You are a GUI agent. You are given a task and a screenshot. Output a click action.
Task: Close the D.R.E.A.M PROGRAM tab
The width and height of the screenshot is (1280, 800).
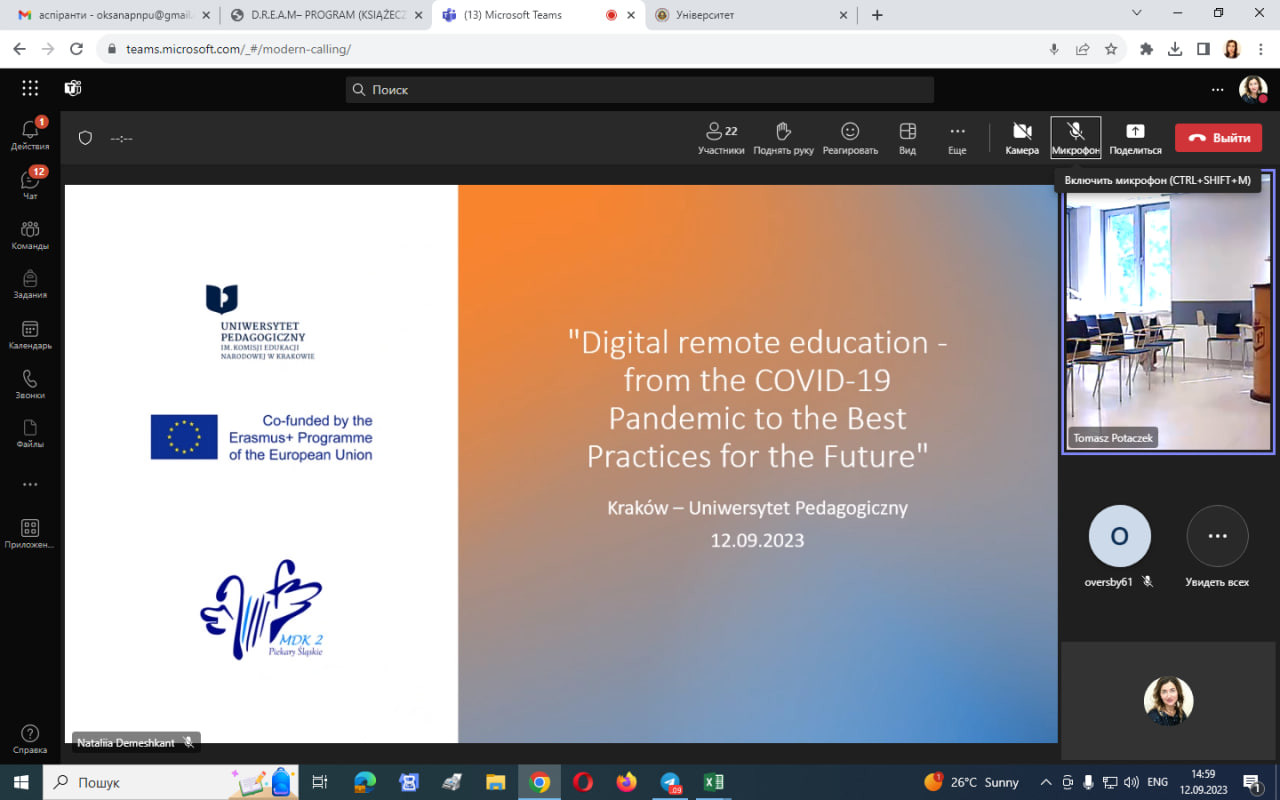click(417, 15)
